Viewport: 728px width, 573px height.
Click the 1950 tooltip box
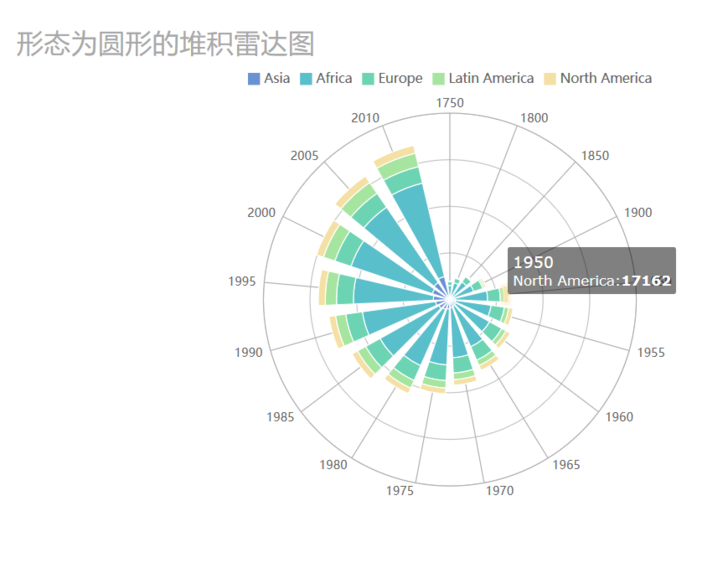coord(591,271)
